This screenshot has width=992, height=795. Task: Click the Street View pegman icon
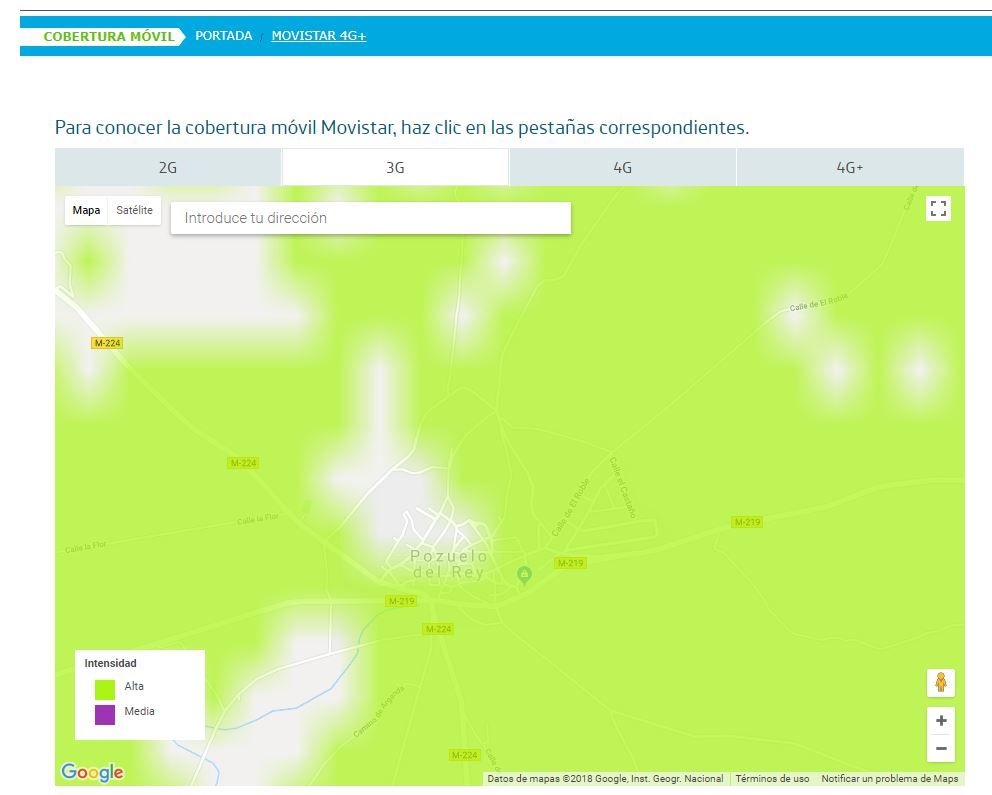pyautogui.click(x=940, y=682)
